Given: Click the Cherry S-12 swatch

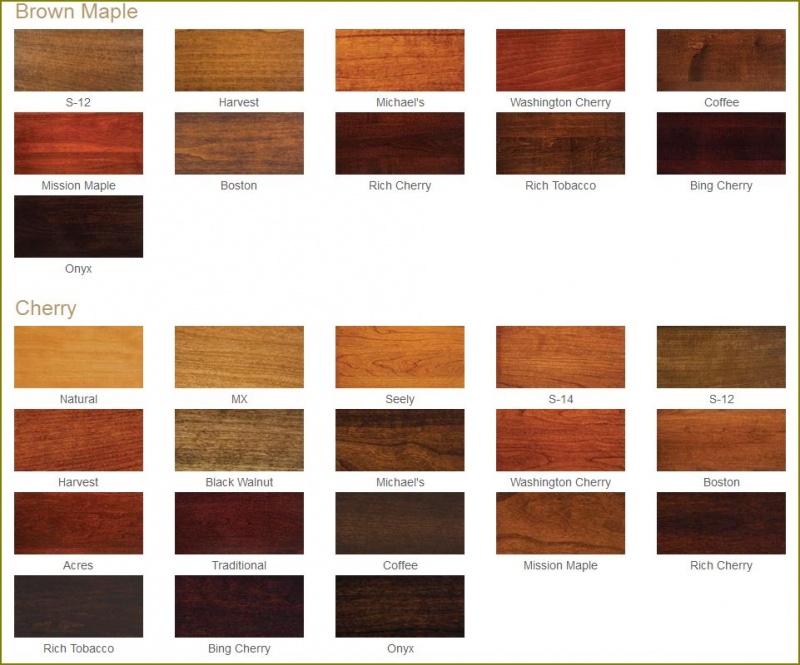Looking at the screenshot, I should coord(721,357).
